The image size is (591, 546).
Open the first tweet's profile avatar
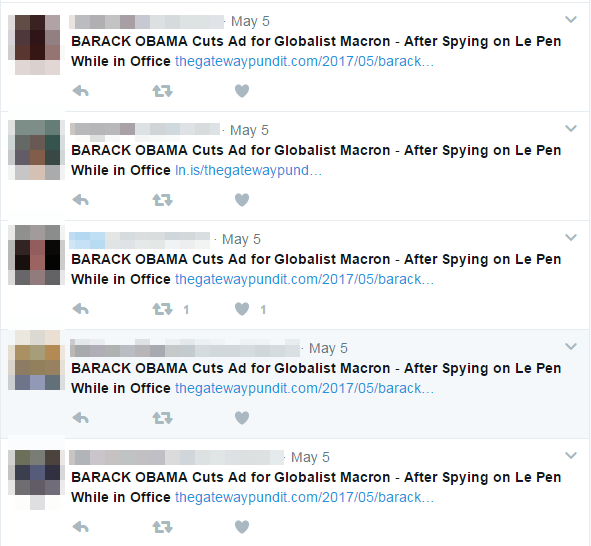pyautogui.click(x=34, y=45)
